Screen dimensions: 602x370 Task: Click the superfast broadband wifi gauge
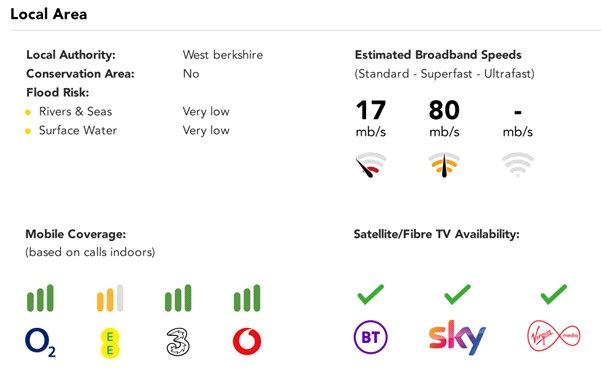(x=444, y=165)
